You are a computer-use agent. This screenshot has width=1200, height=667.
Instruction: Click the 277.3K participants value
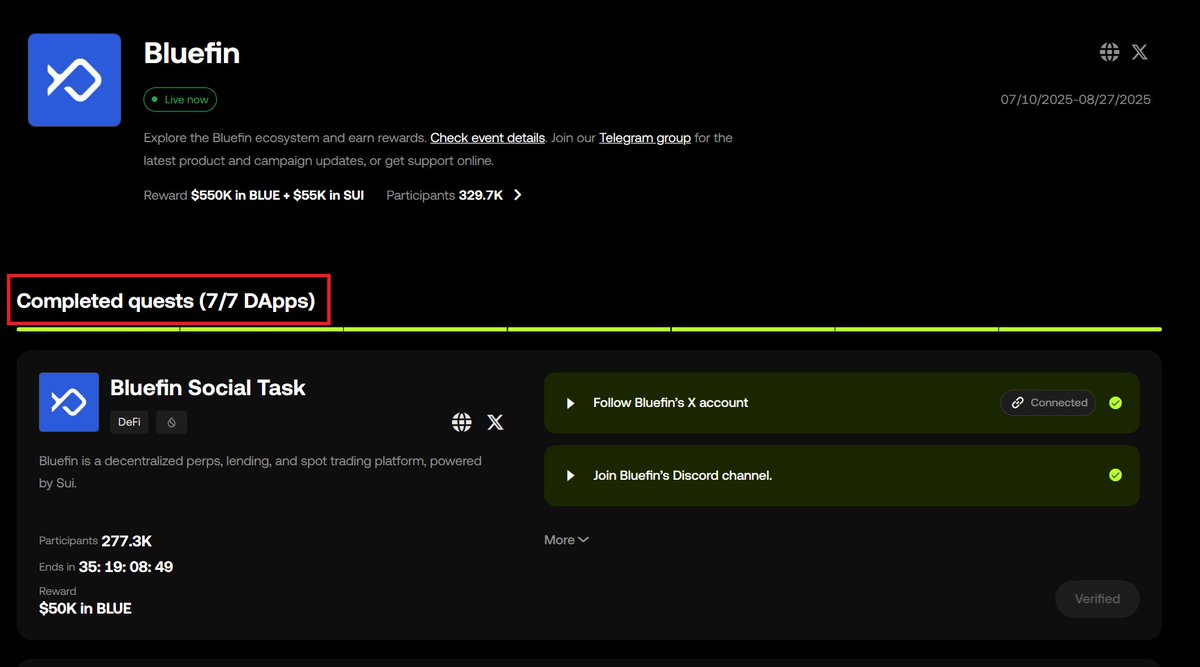coord(127,541)
